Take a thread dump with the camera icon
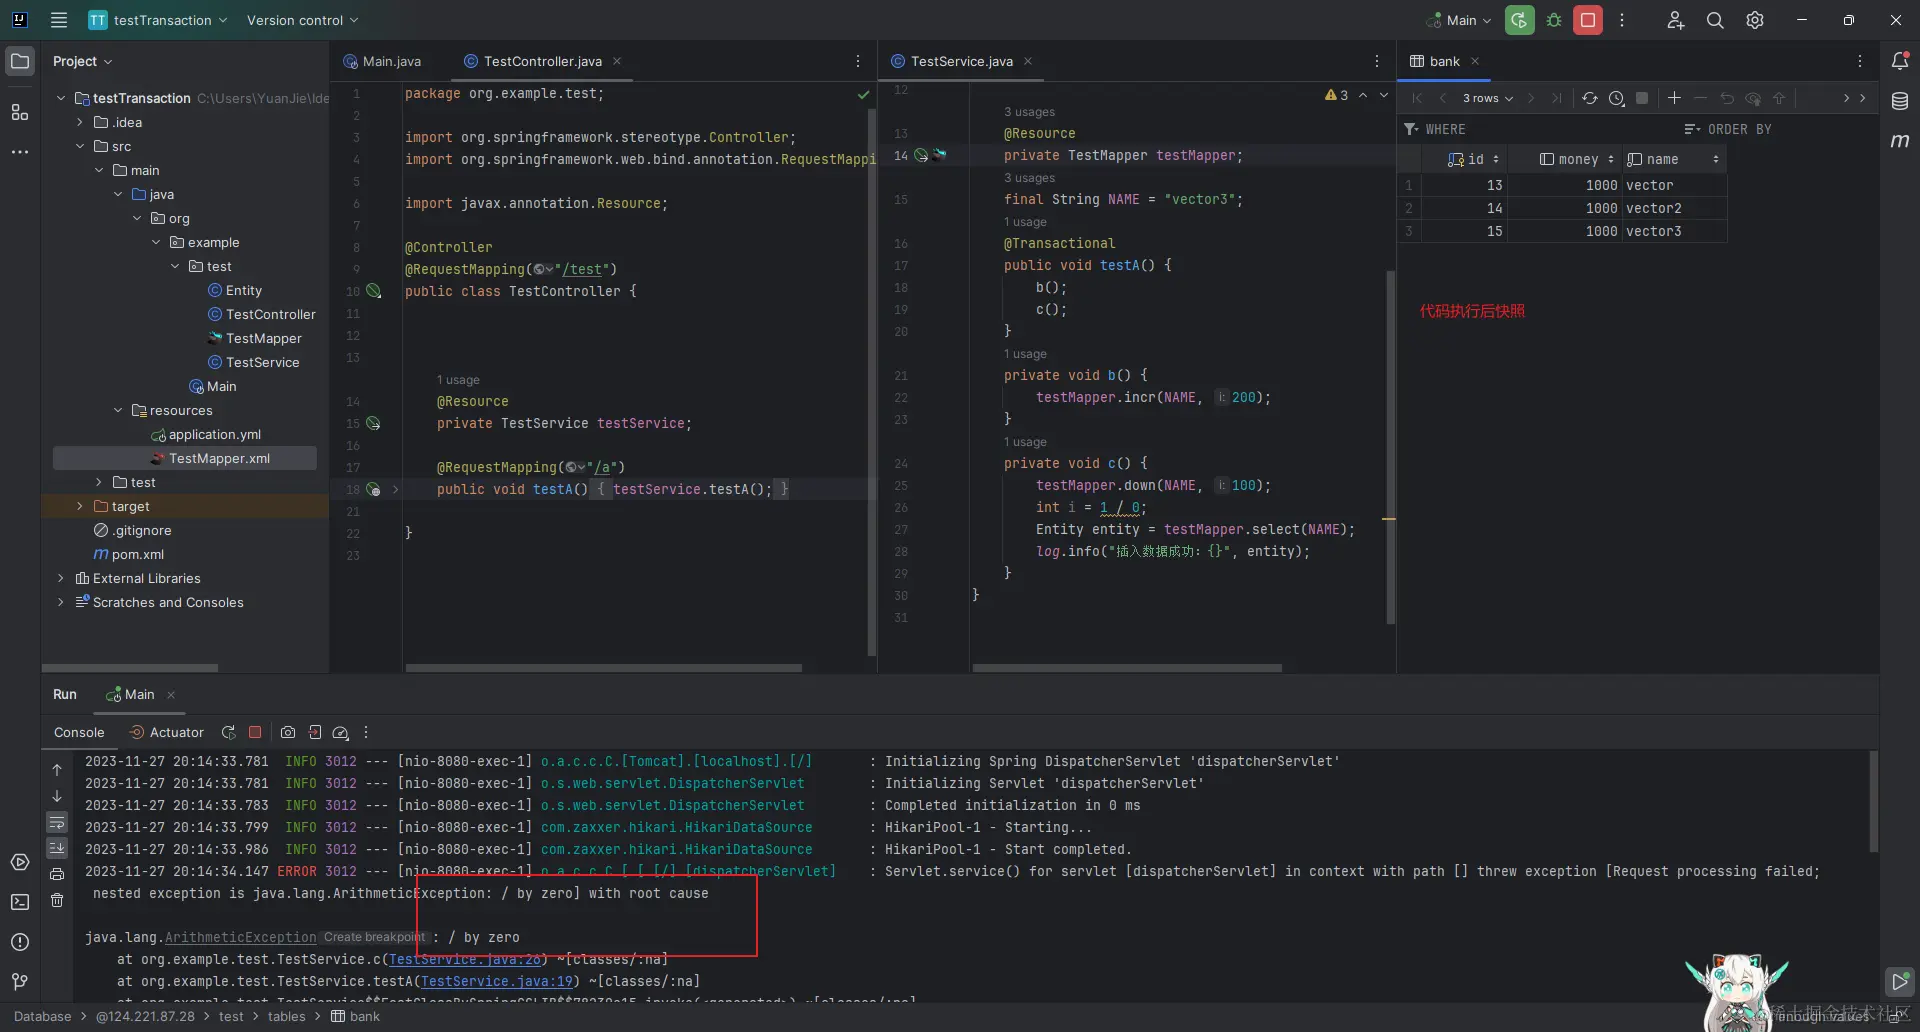This screenshot has height=1032, width=1920. 288,732
